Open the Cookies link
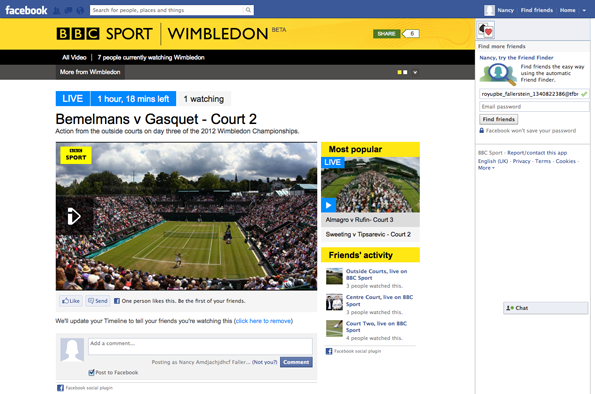 (x=566, y=161)
